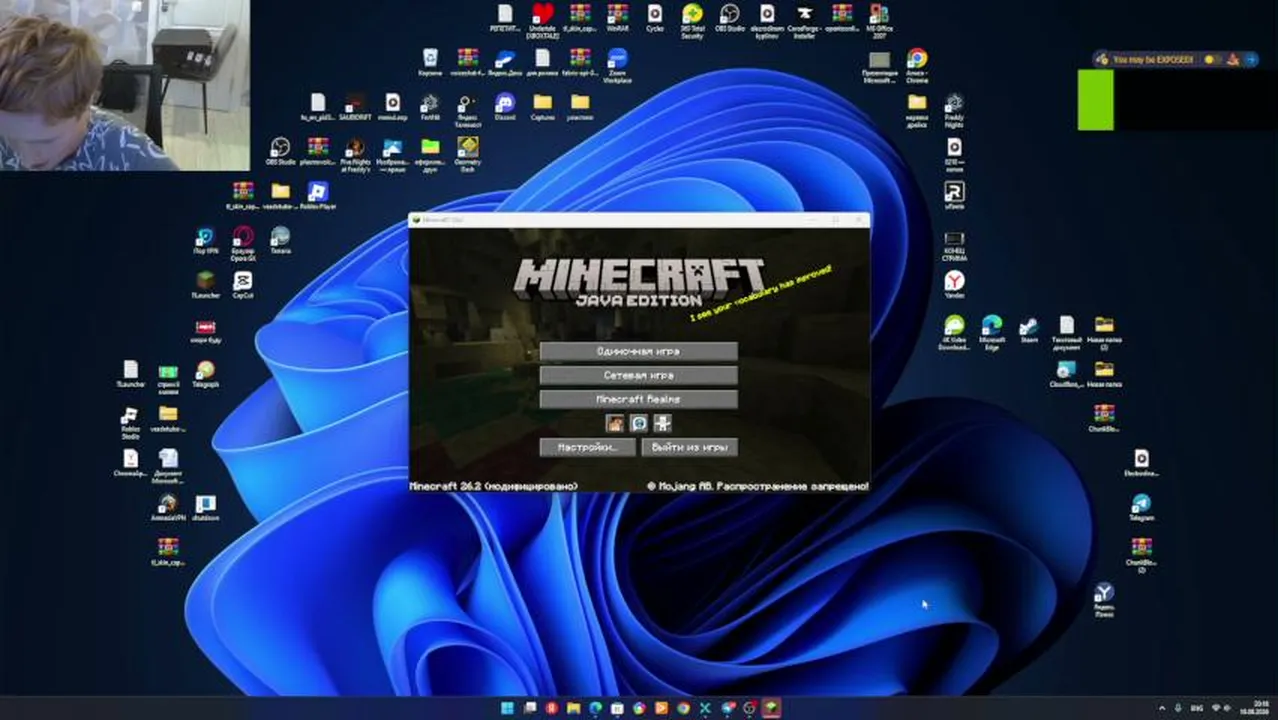The width and height of the screenshot is (1278, 720).
Task: Launch Roblox Player desktop shortcut
Action: (x=317, y=195)
